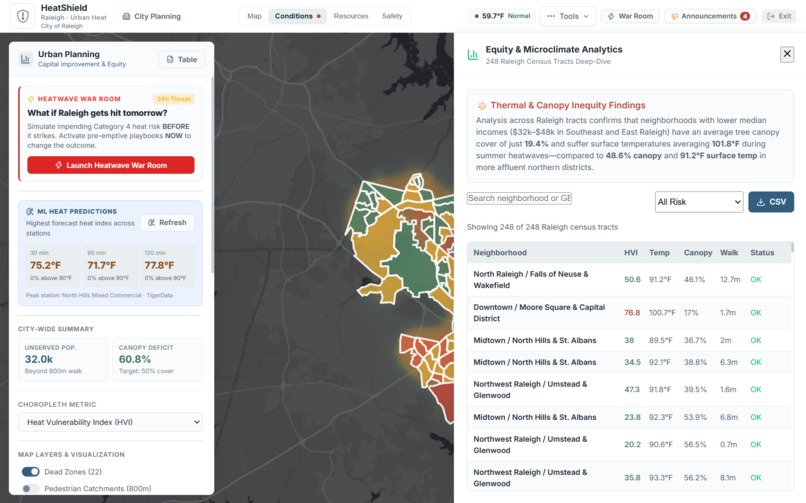The height and width of the screenshot is (503, 806).
Task: Refresh the ML heat predictions
Action: click(x=167, y=222)
